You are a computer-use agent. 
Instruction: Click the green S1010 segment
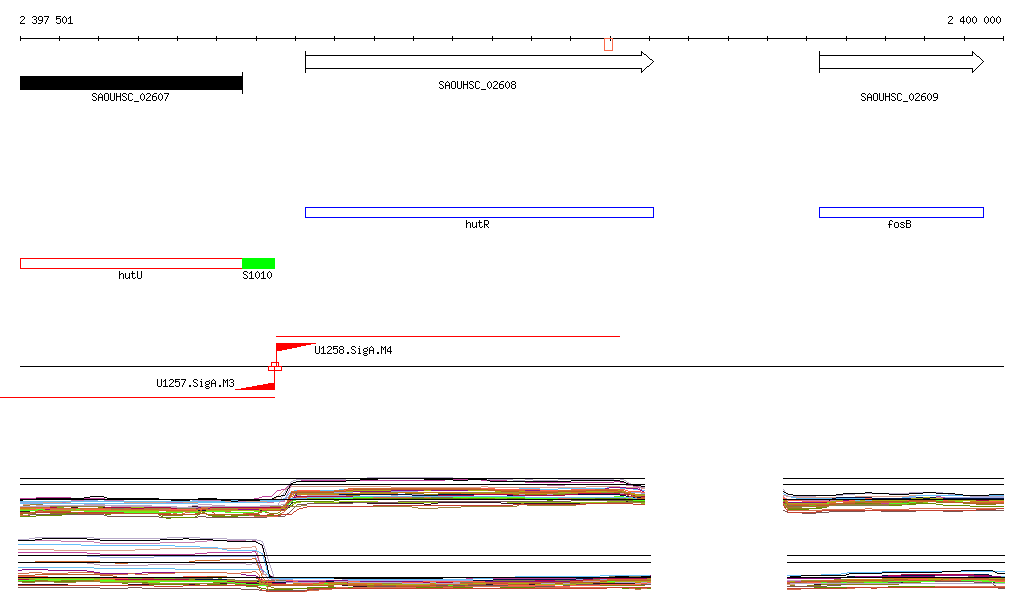tap(259, 263)
